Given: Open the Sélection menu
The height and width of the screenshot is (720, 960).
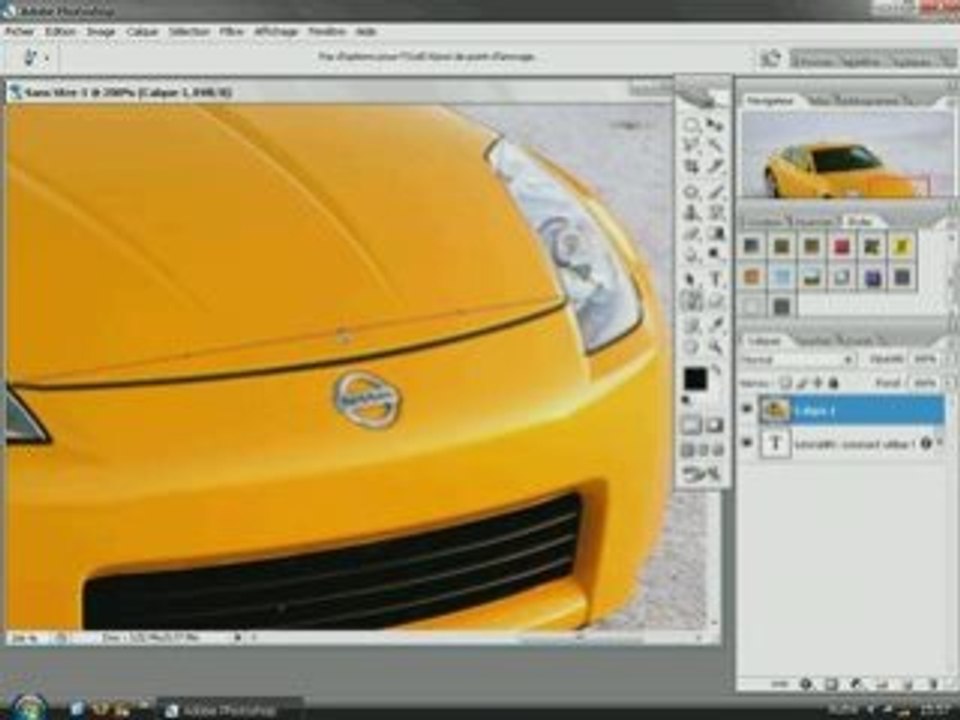Looking at the screenshot, I should tap(189, 31).
